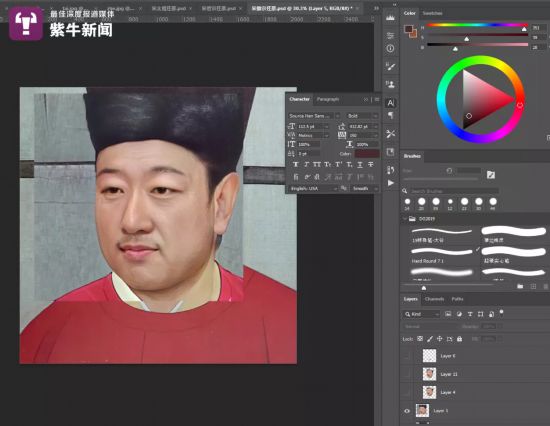Show Layer 4 via visibility box
The width and height of the screenshot is (550, 426).
(x=407, y=392)
